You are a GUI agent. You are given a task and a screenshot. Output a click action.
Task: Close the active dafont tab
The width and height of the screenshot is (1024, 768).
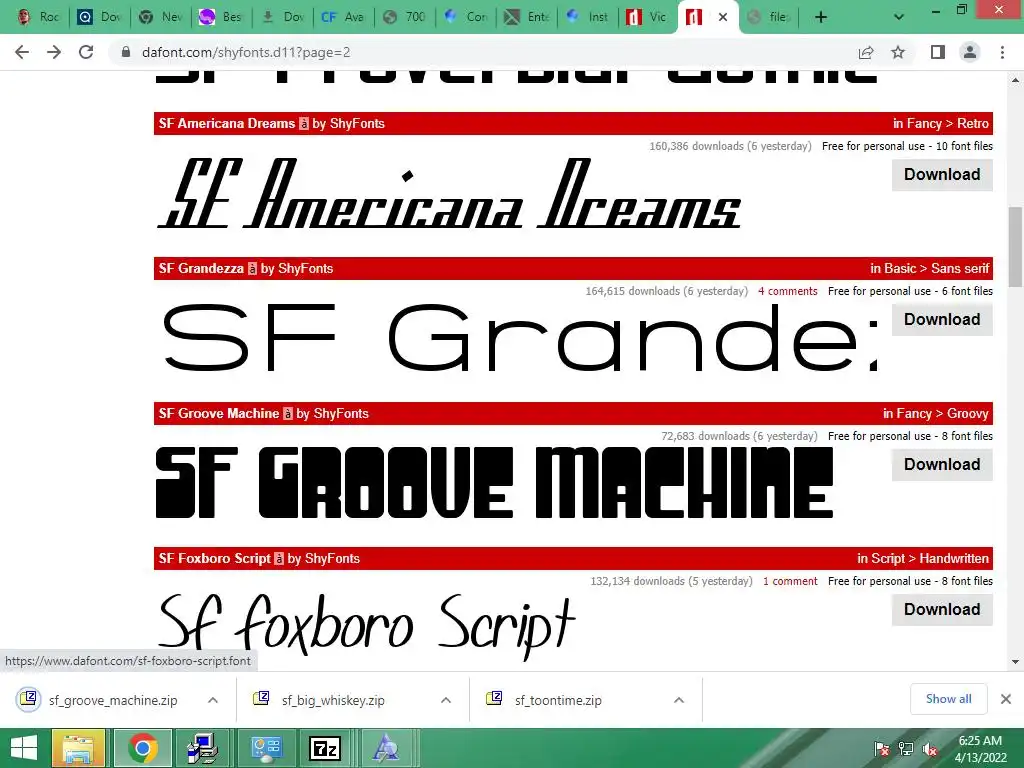pyautogui.click(x=722, y=17)
